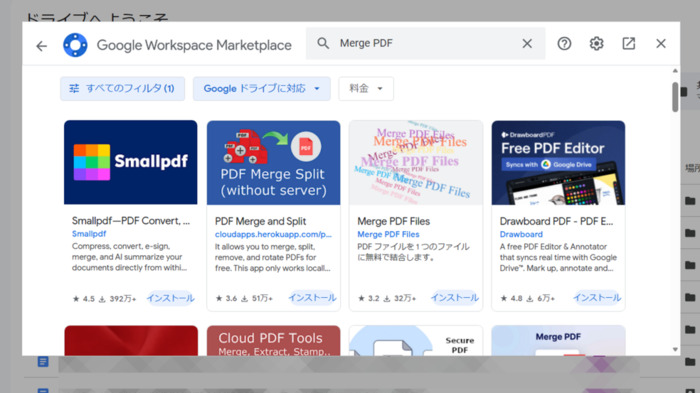Install Smallpdf via インストール button
The image size is (700, 393).
tap(171, 298)
